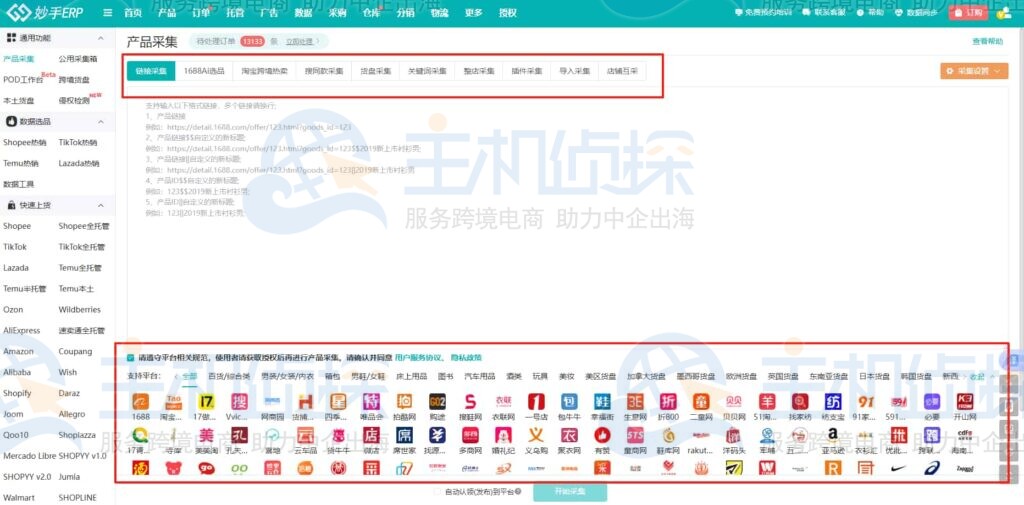Viewport: 1024px width, 505px height.
Task: Open the 搜同款采集 tab
Action: 324,71
